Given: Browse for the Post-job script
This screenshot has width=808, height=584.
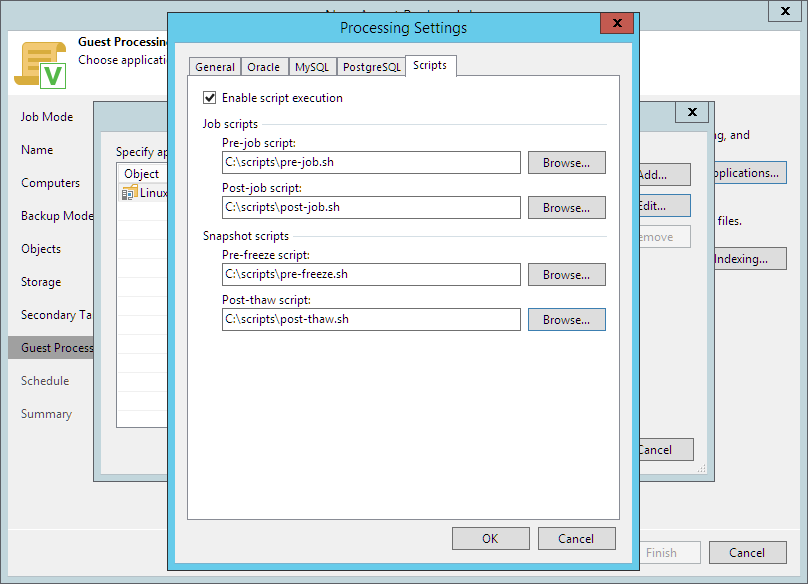Looking at the screenshot, I should tap(566, 207).
